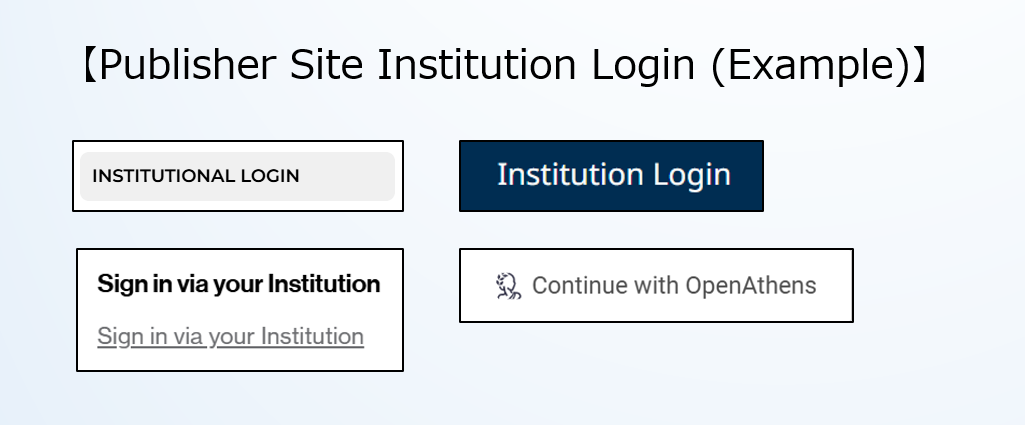The height and width of the screenshot is (425, 1025).
Task: Select the gray INSTITUTIONAL LOGIN button
Action: point(237,176)
